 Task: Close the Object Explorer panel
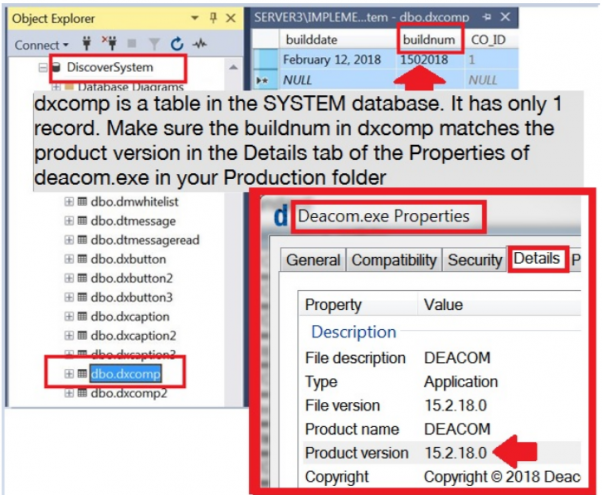coord(230,18)
